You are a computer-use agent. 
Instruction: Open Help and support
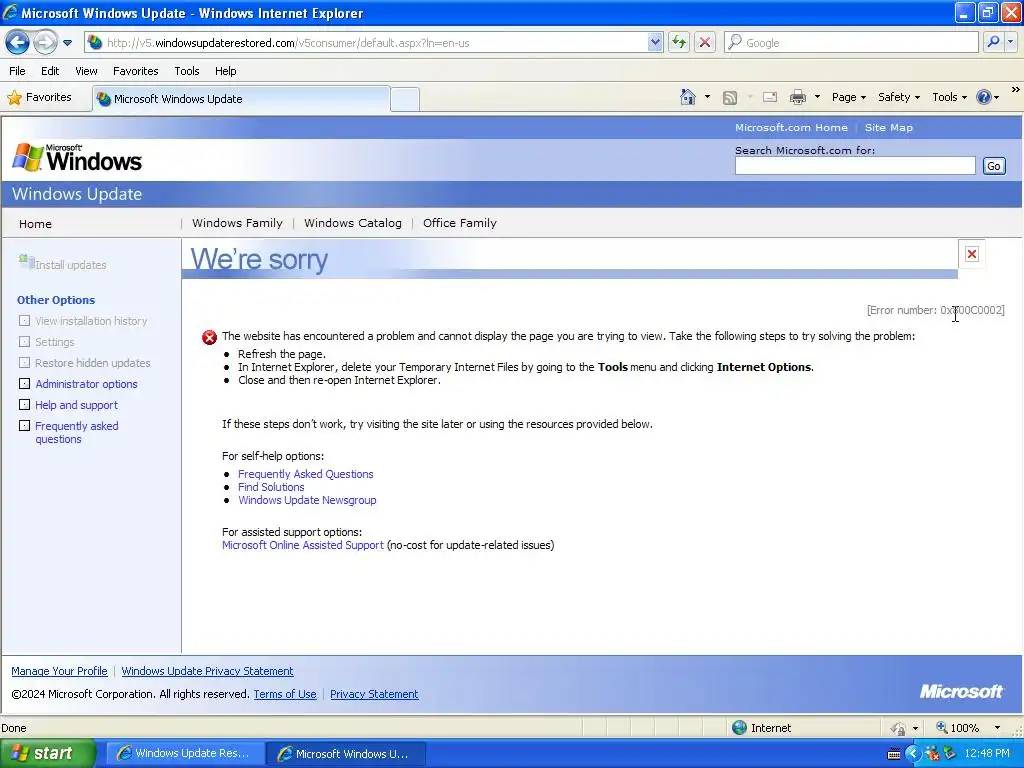point(76,405)
